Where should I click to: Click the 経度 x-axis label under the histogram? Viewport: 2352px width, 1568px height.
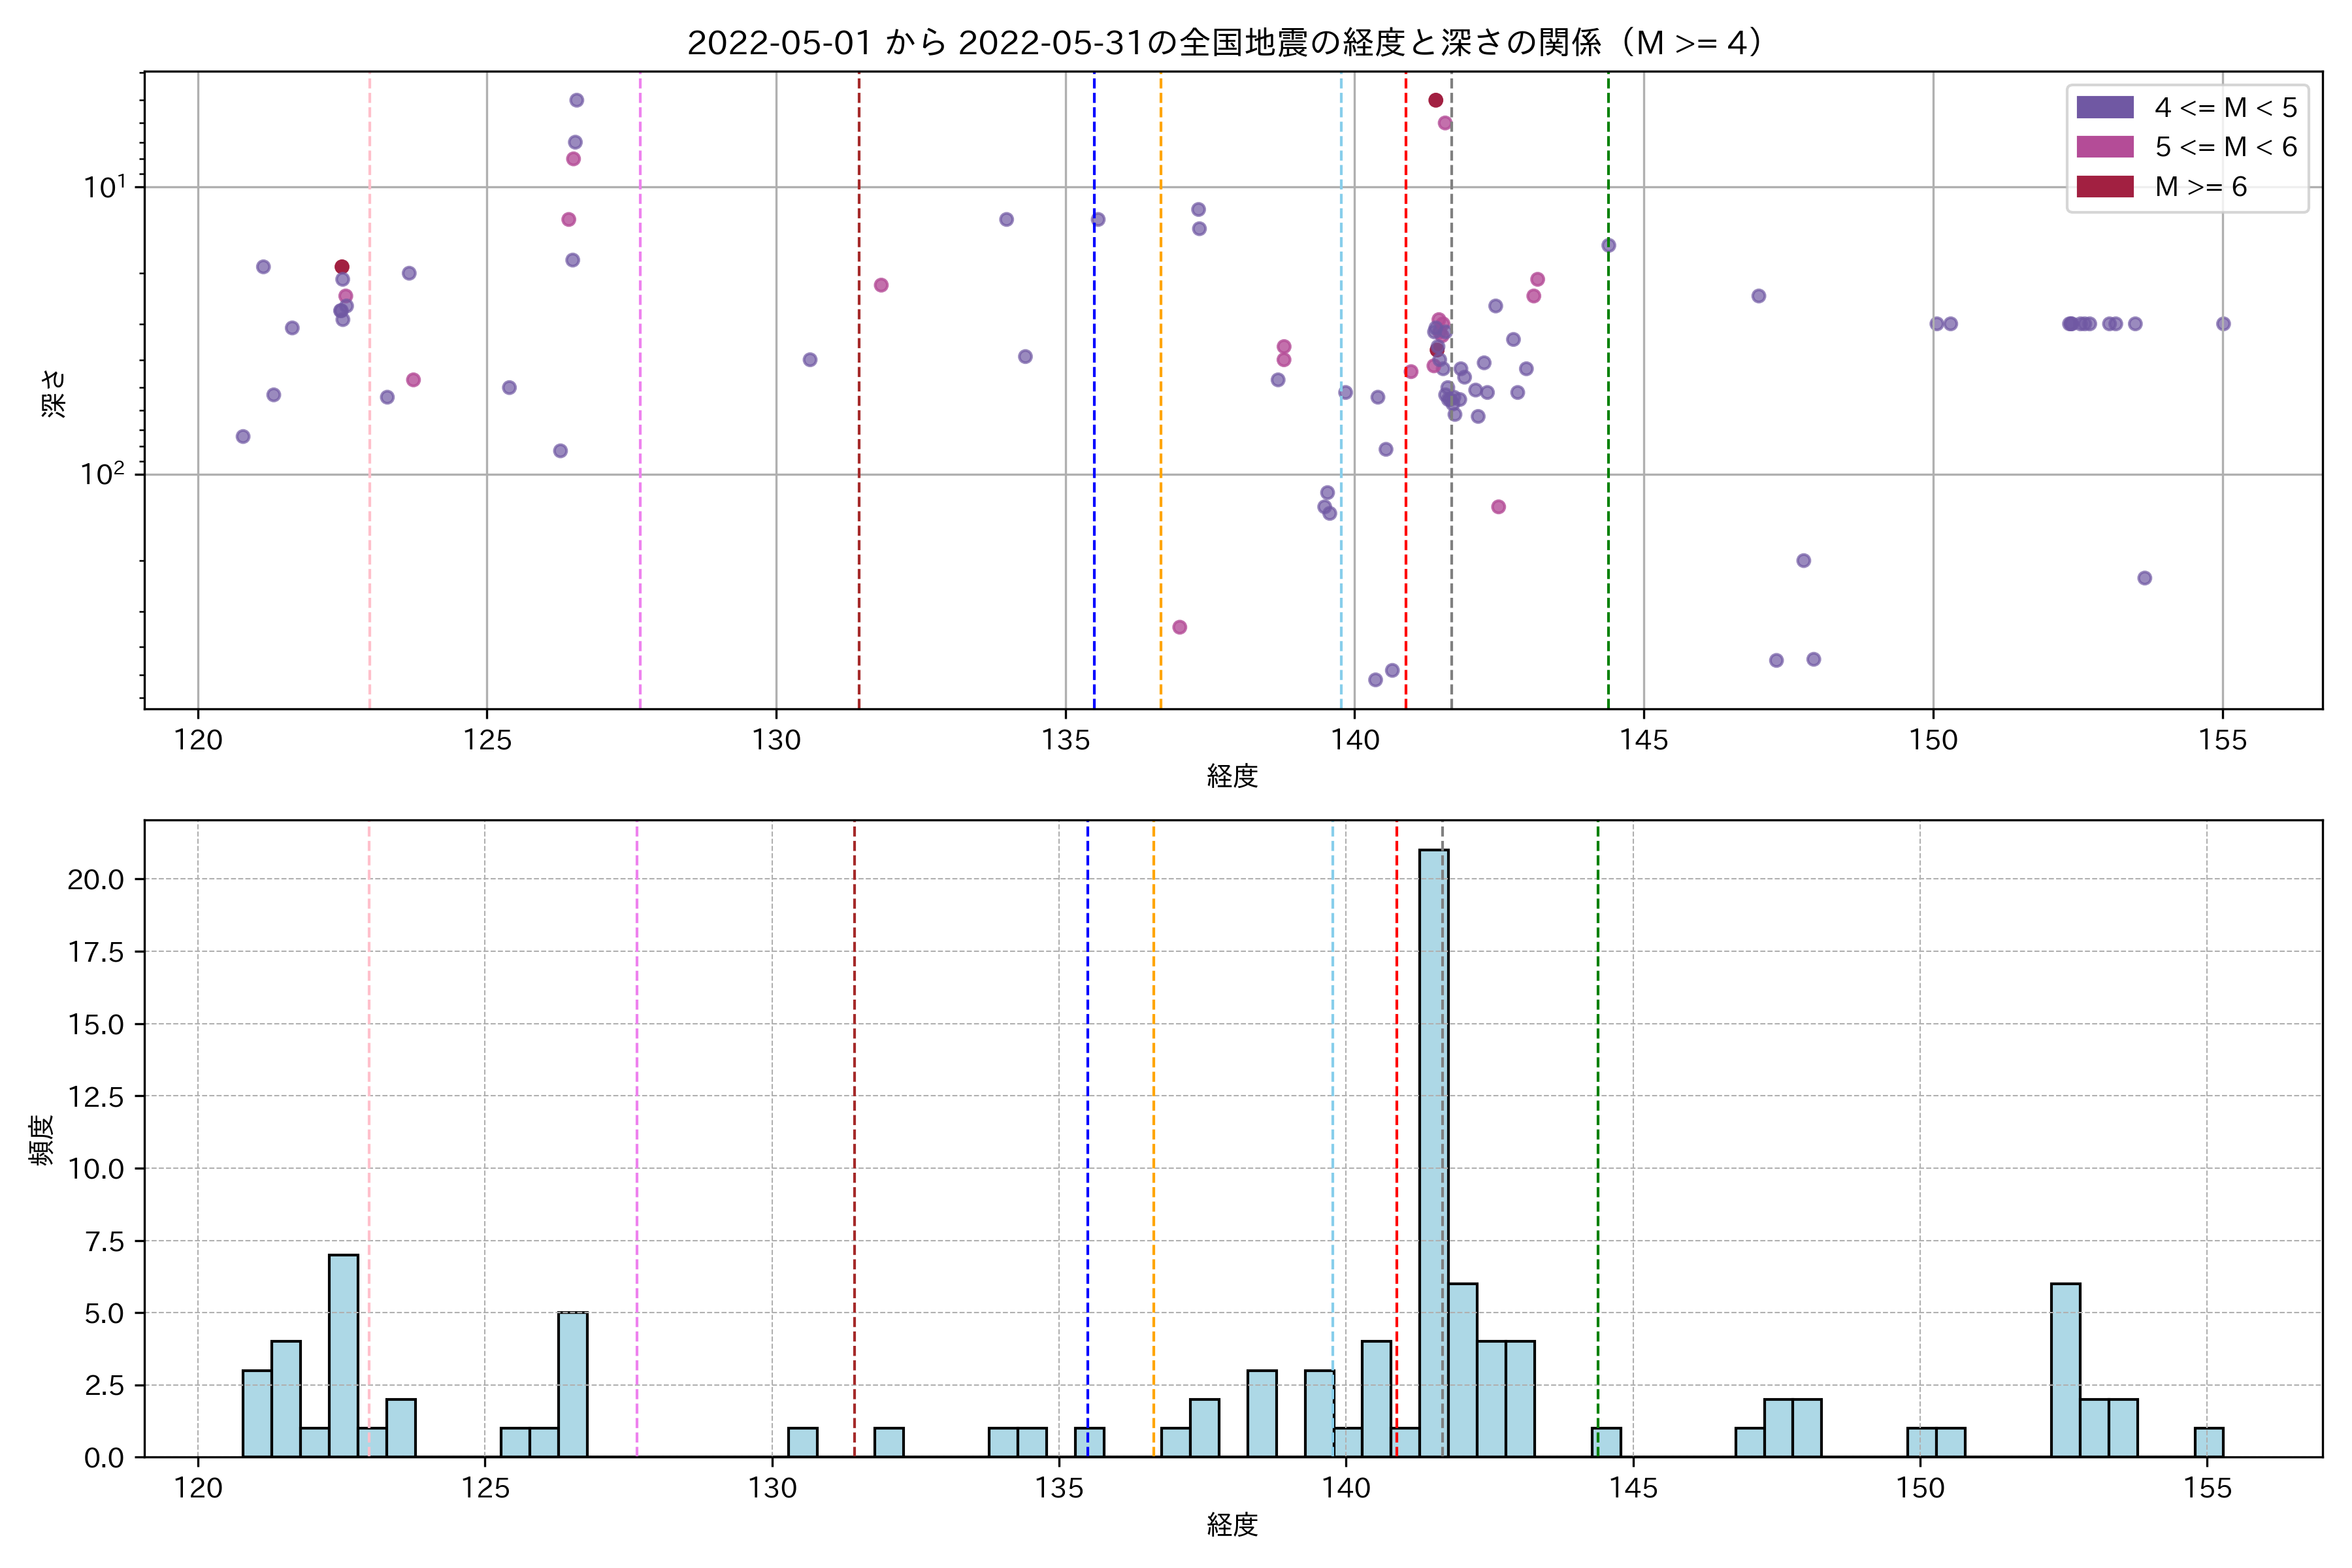coord(1232,1524)
